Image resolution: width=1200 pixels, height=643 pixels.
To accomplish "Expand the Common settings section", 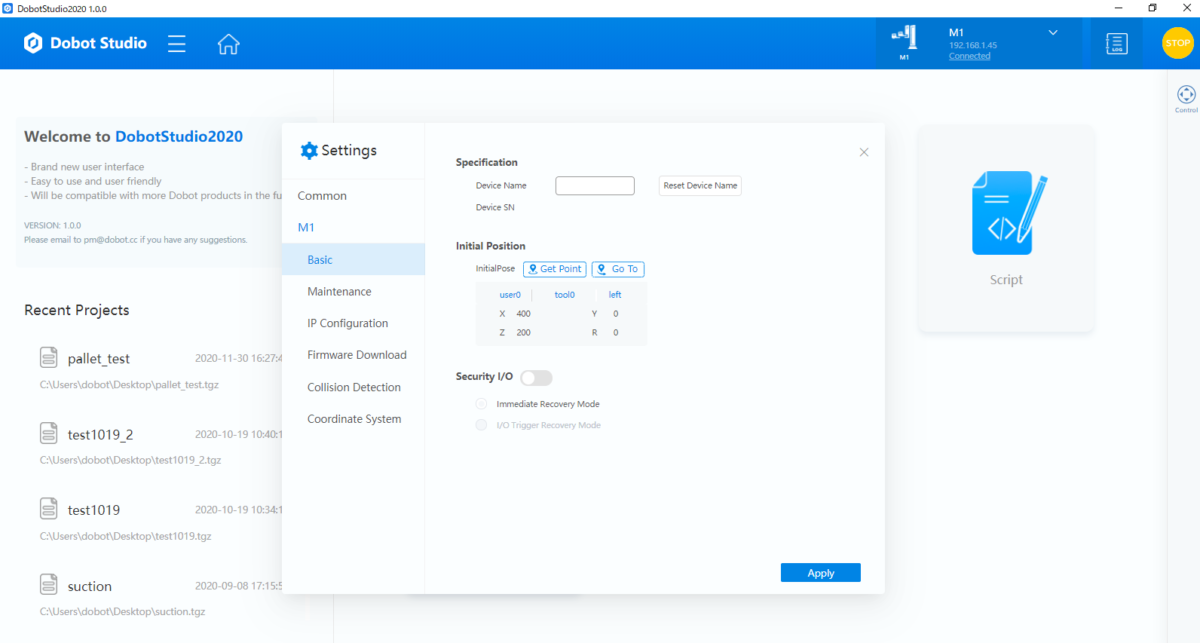I will [322, 196].
